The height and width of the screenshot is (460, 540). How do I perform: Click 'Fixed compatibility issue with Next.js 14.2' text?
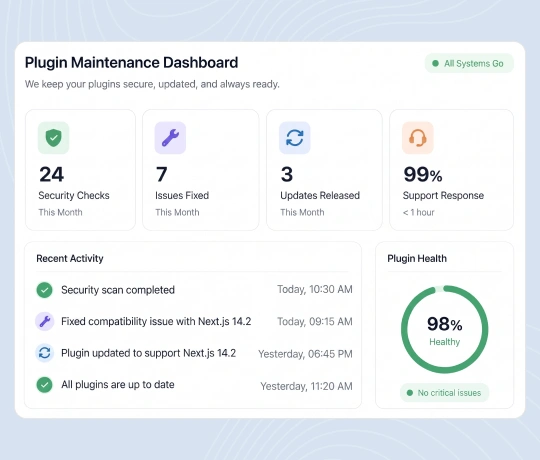(156, 322)
